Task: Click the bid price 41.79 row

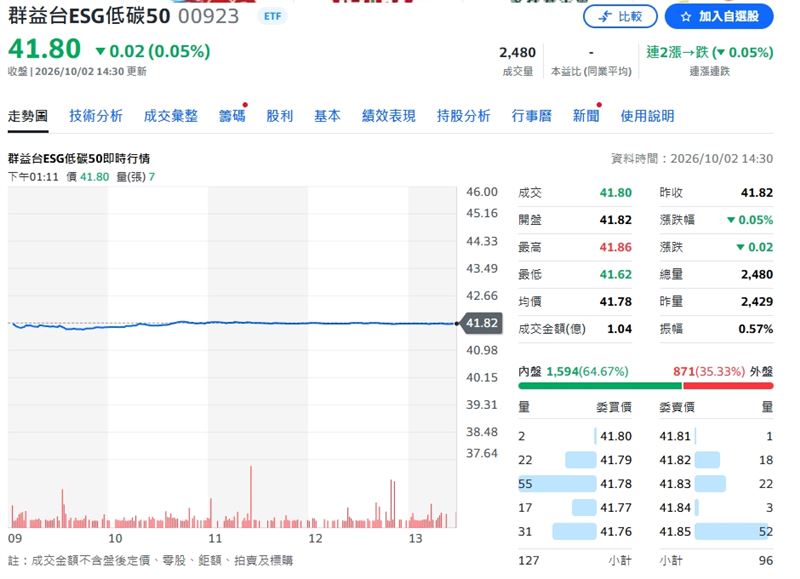Action: click(575, 460)
